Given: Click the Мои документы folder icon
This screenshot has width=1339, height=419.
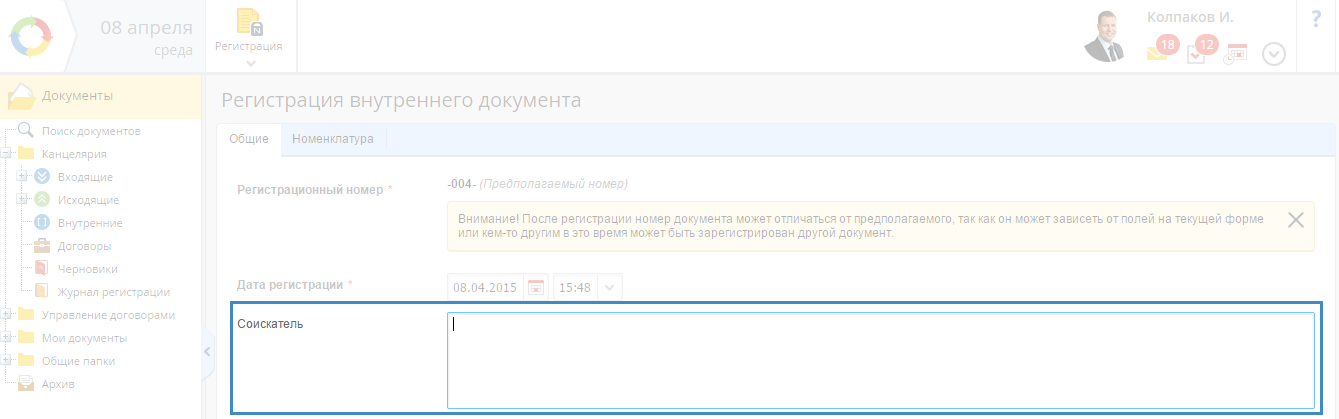Looking at the screenshot, I should [25, 337].
